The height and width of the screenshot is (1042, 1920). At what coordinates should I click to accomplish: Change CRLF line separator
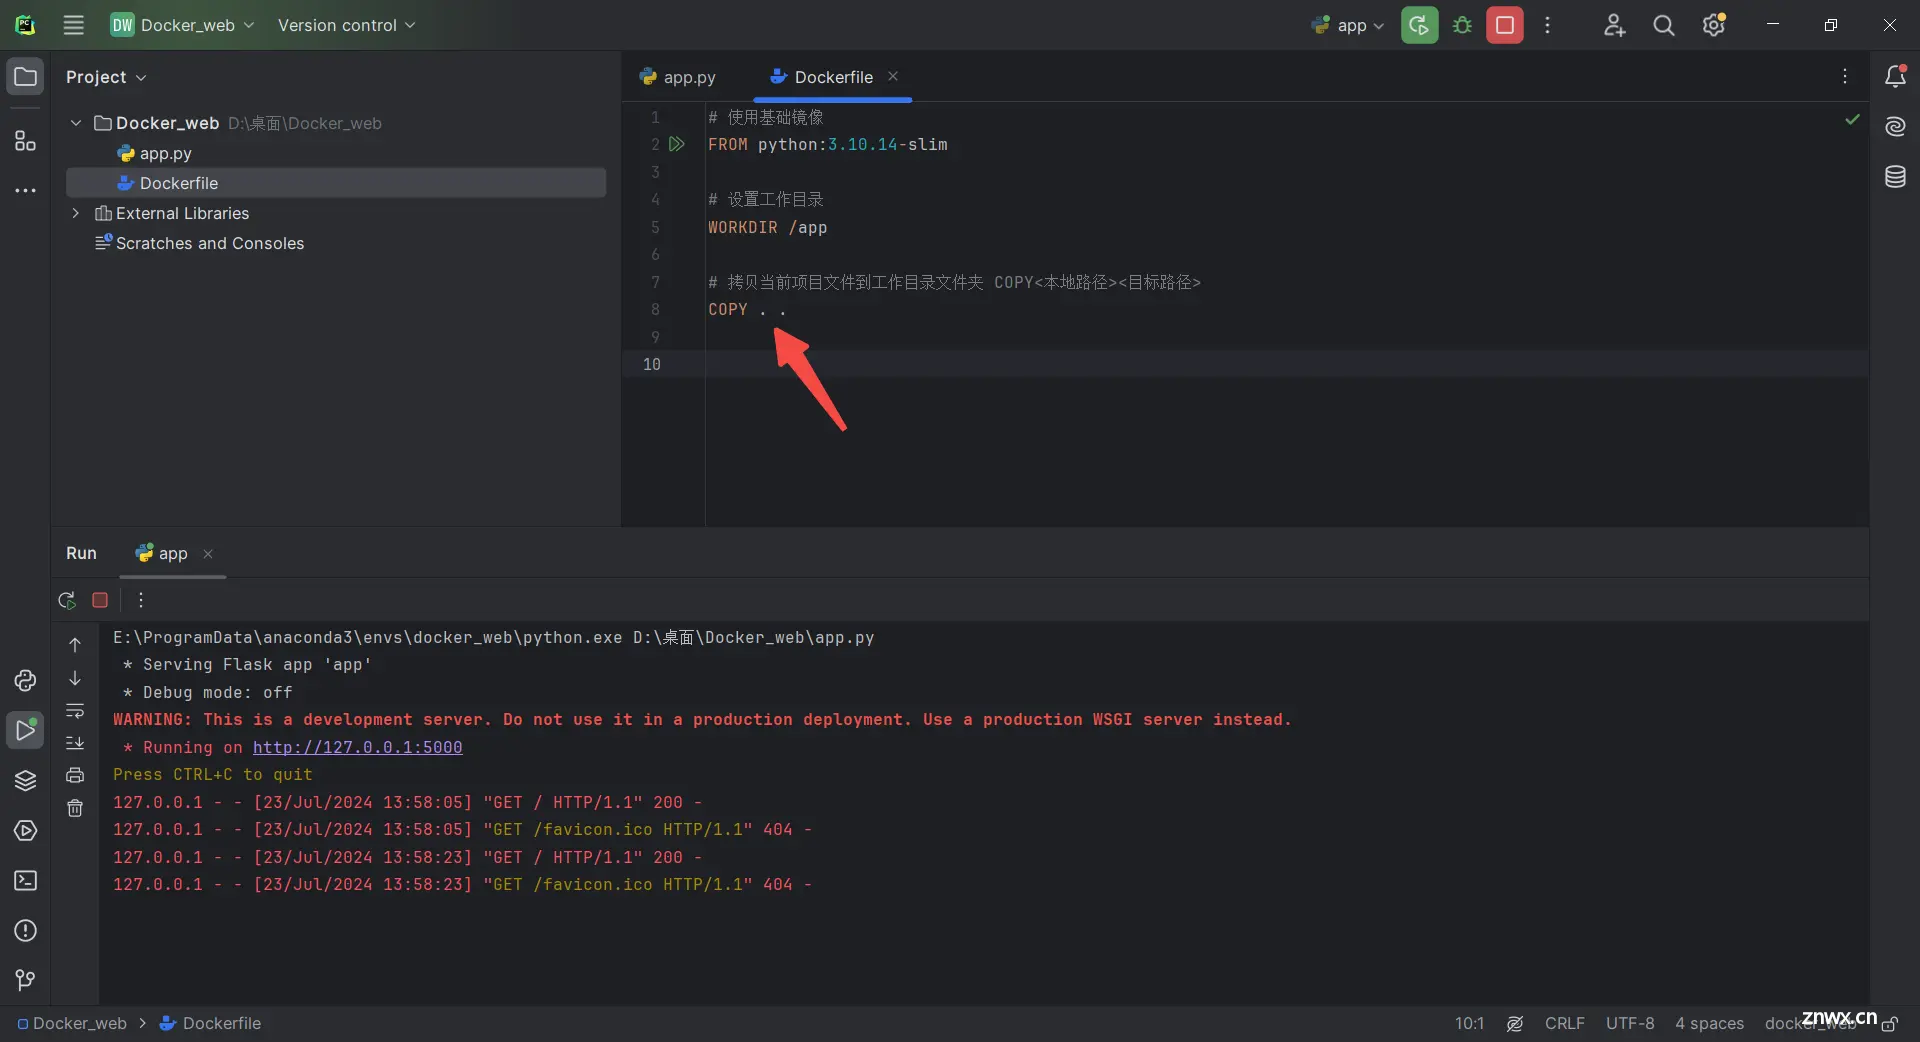tap(1564, 1023)
